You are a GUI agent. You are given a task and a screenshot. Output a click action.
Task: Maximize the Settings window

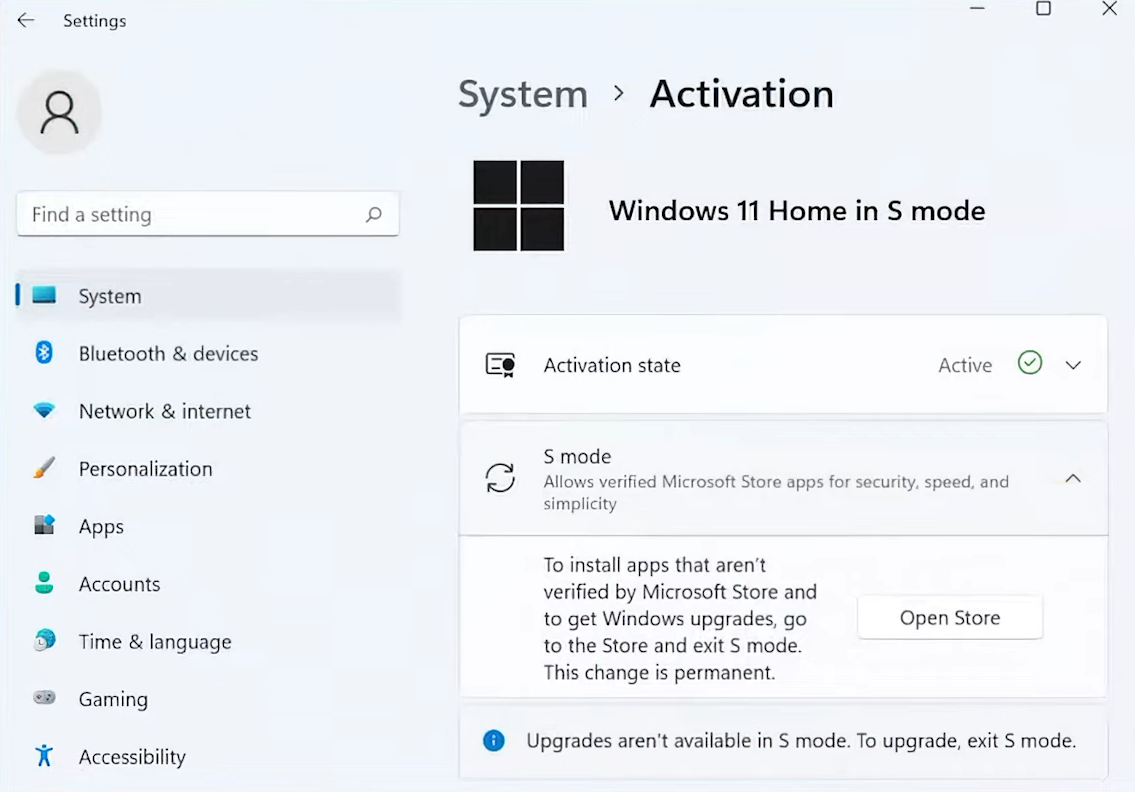1043,9
